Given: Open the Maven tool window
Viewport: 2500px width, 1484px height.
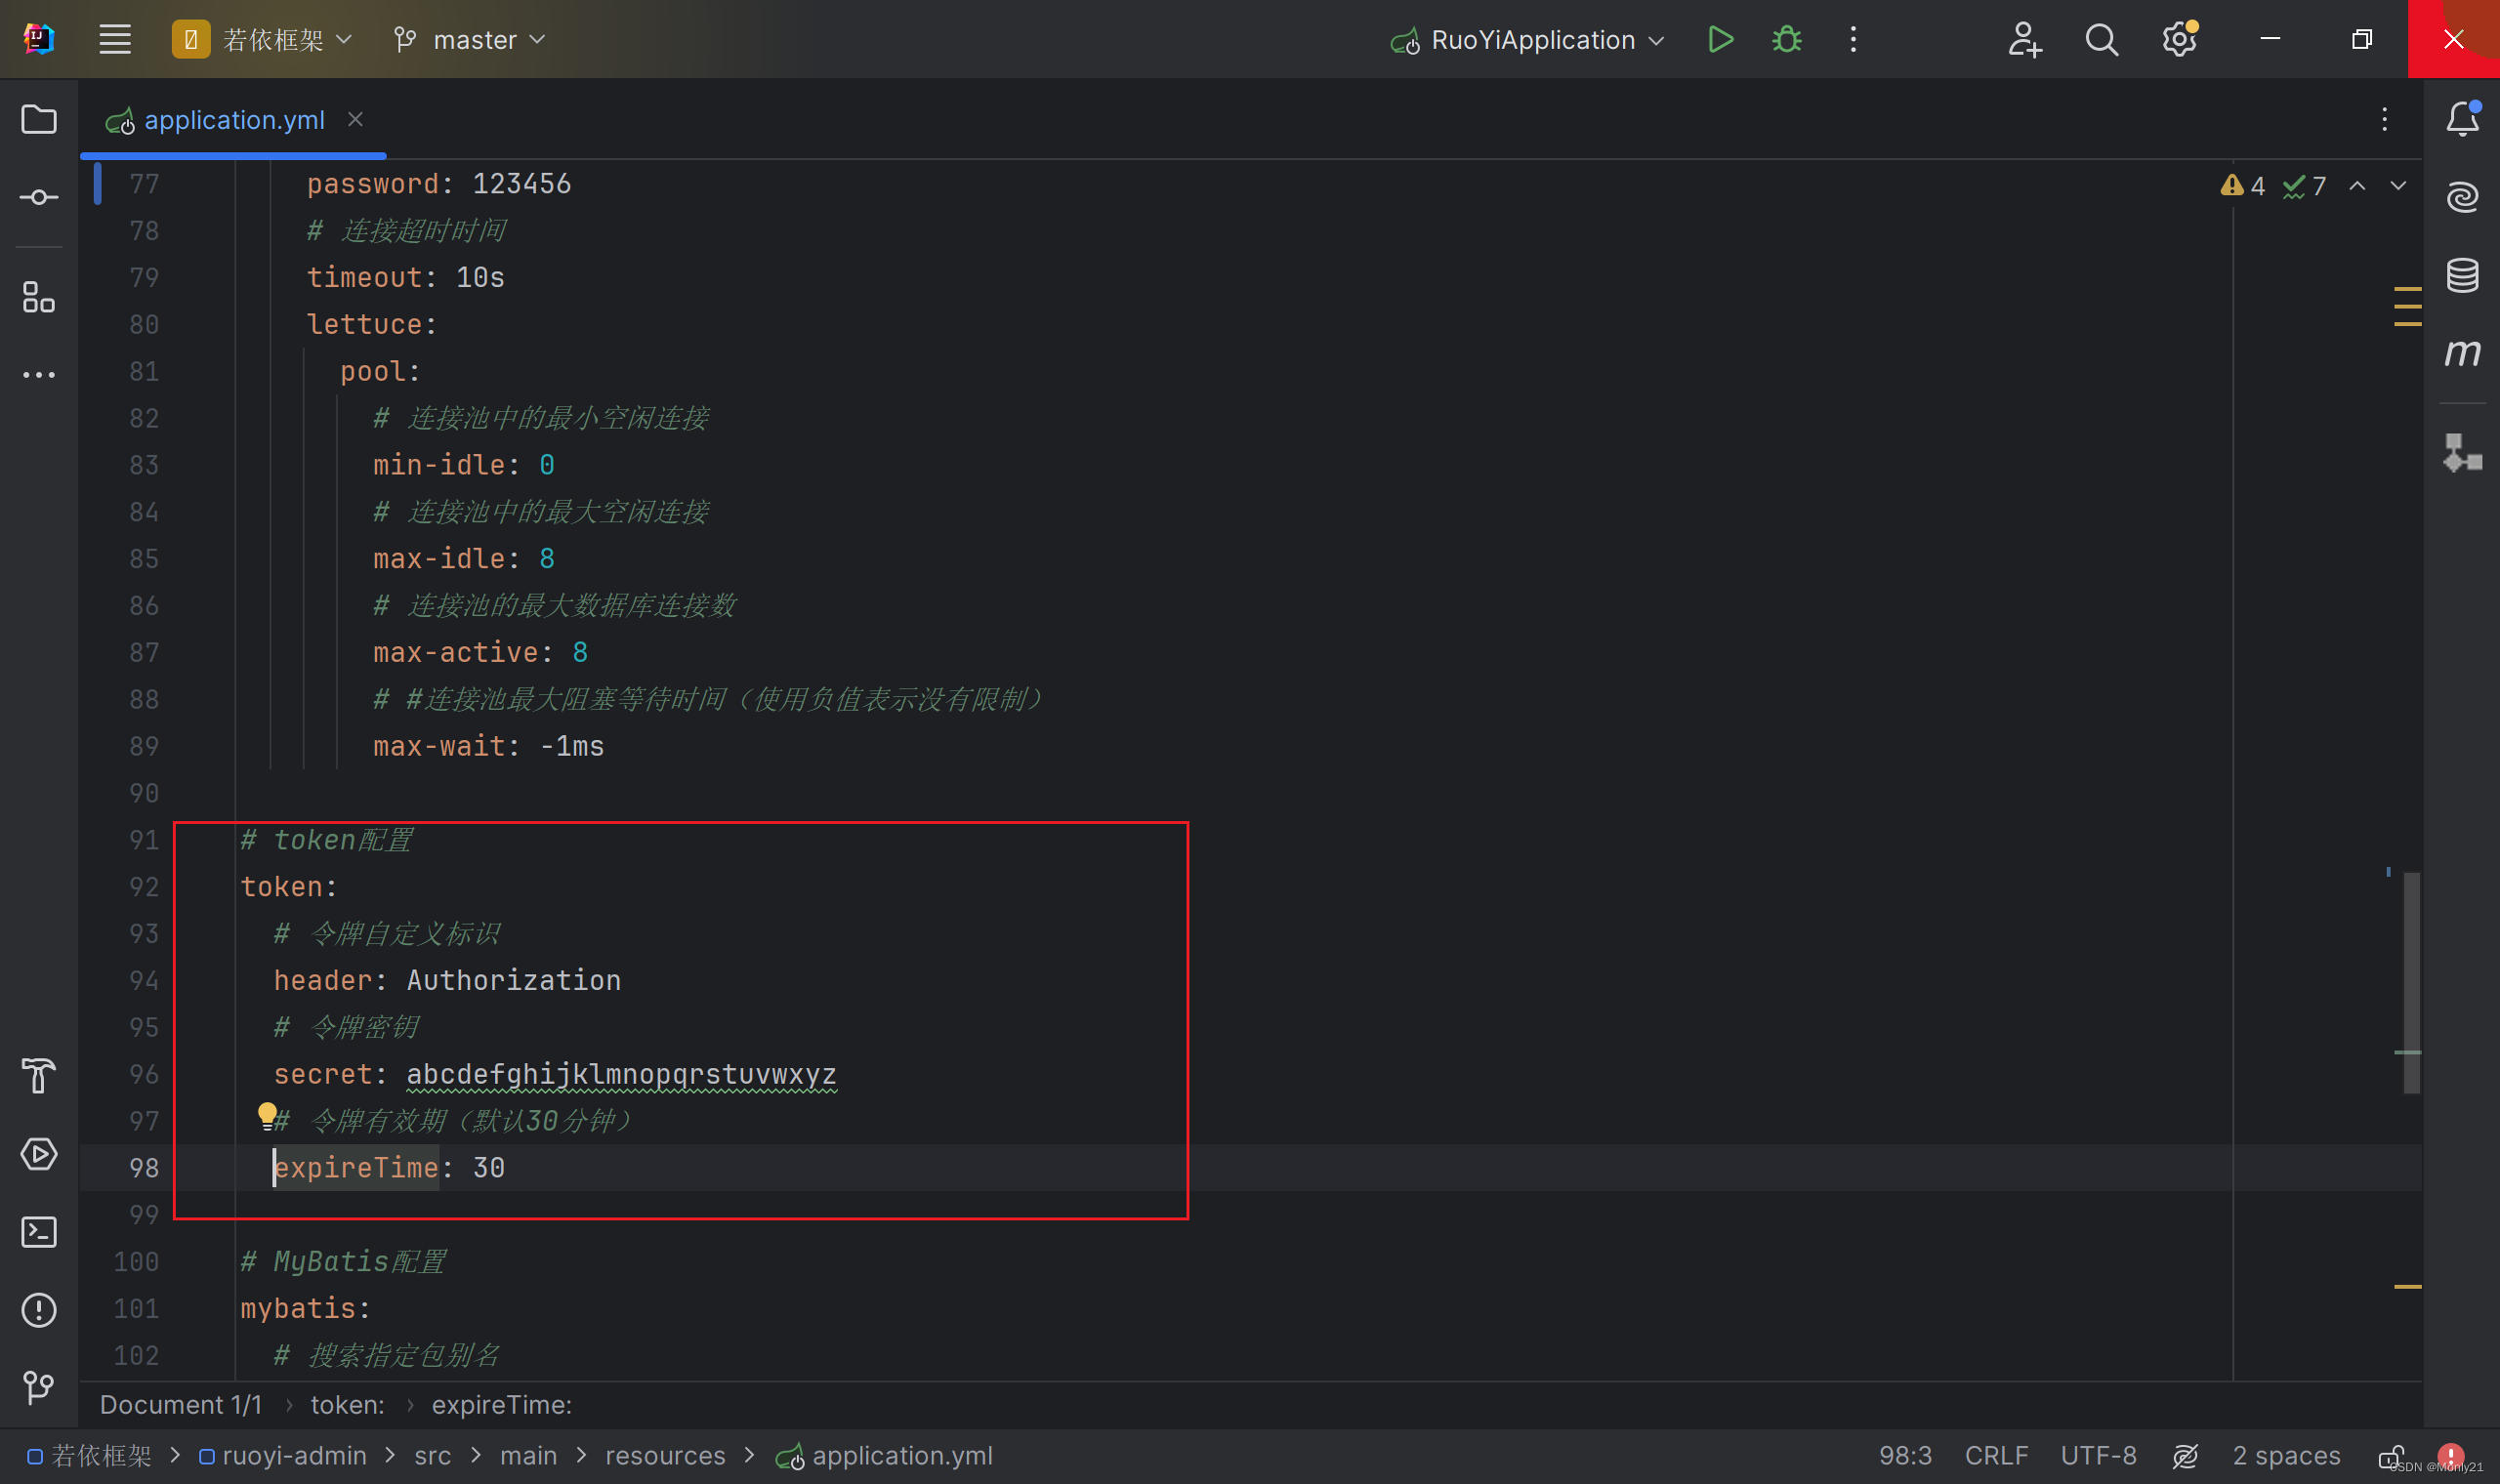Looking at the screenshot, I should pos(2462,352).
